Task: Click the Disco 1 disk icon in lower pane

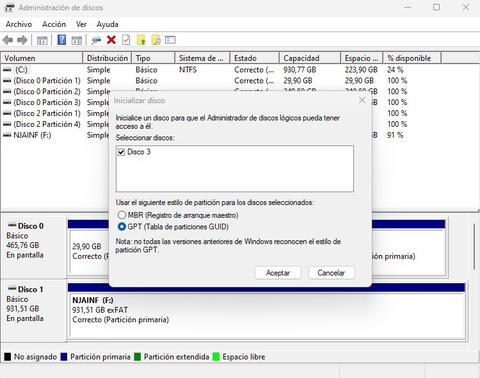Action: click(12, 288)
